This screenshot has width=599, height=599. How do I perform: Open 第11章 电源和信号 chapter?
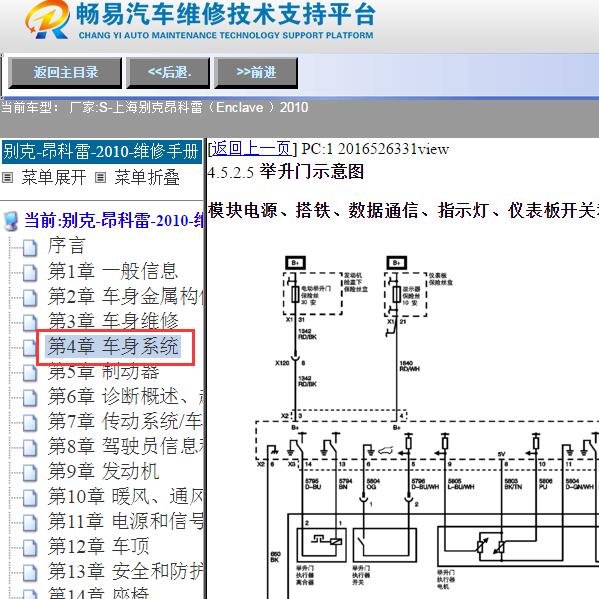pos(126,521)
